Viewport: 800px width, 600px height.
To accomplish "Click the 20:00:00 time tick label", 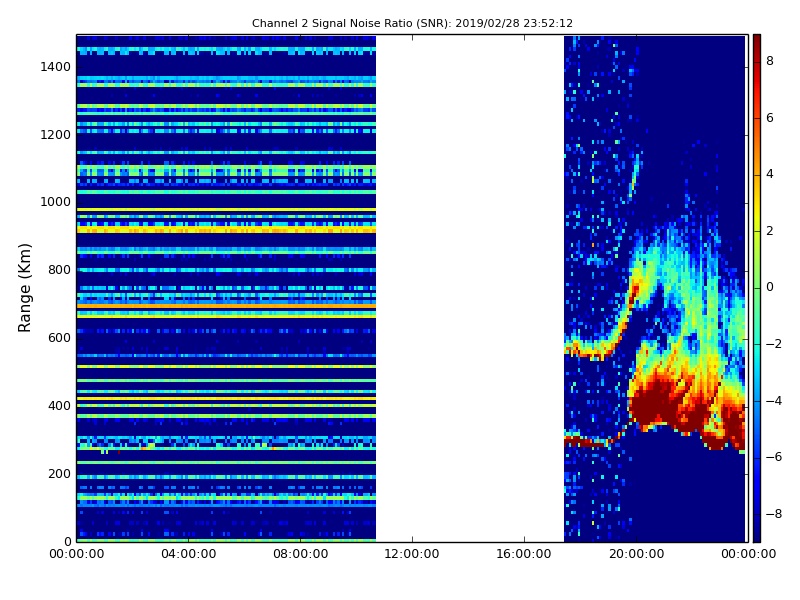I will (x=636, y=554).
